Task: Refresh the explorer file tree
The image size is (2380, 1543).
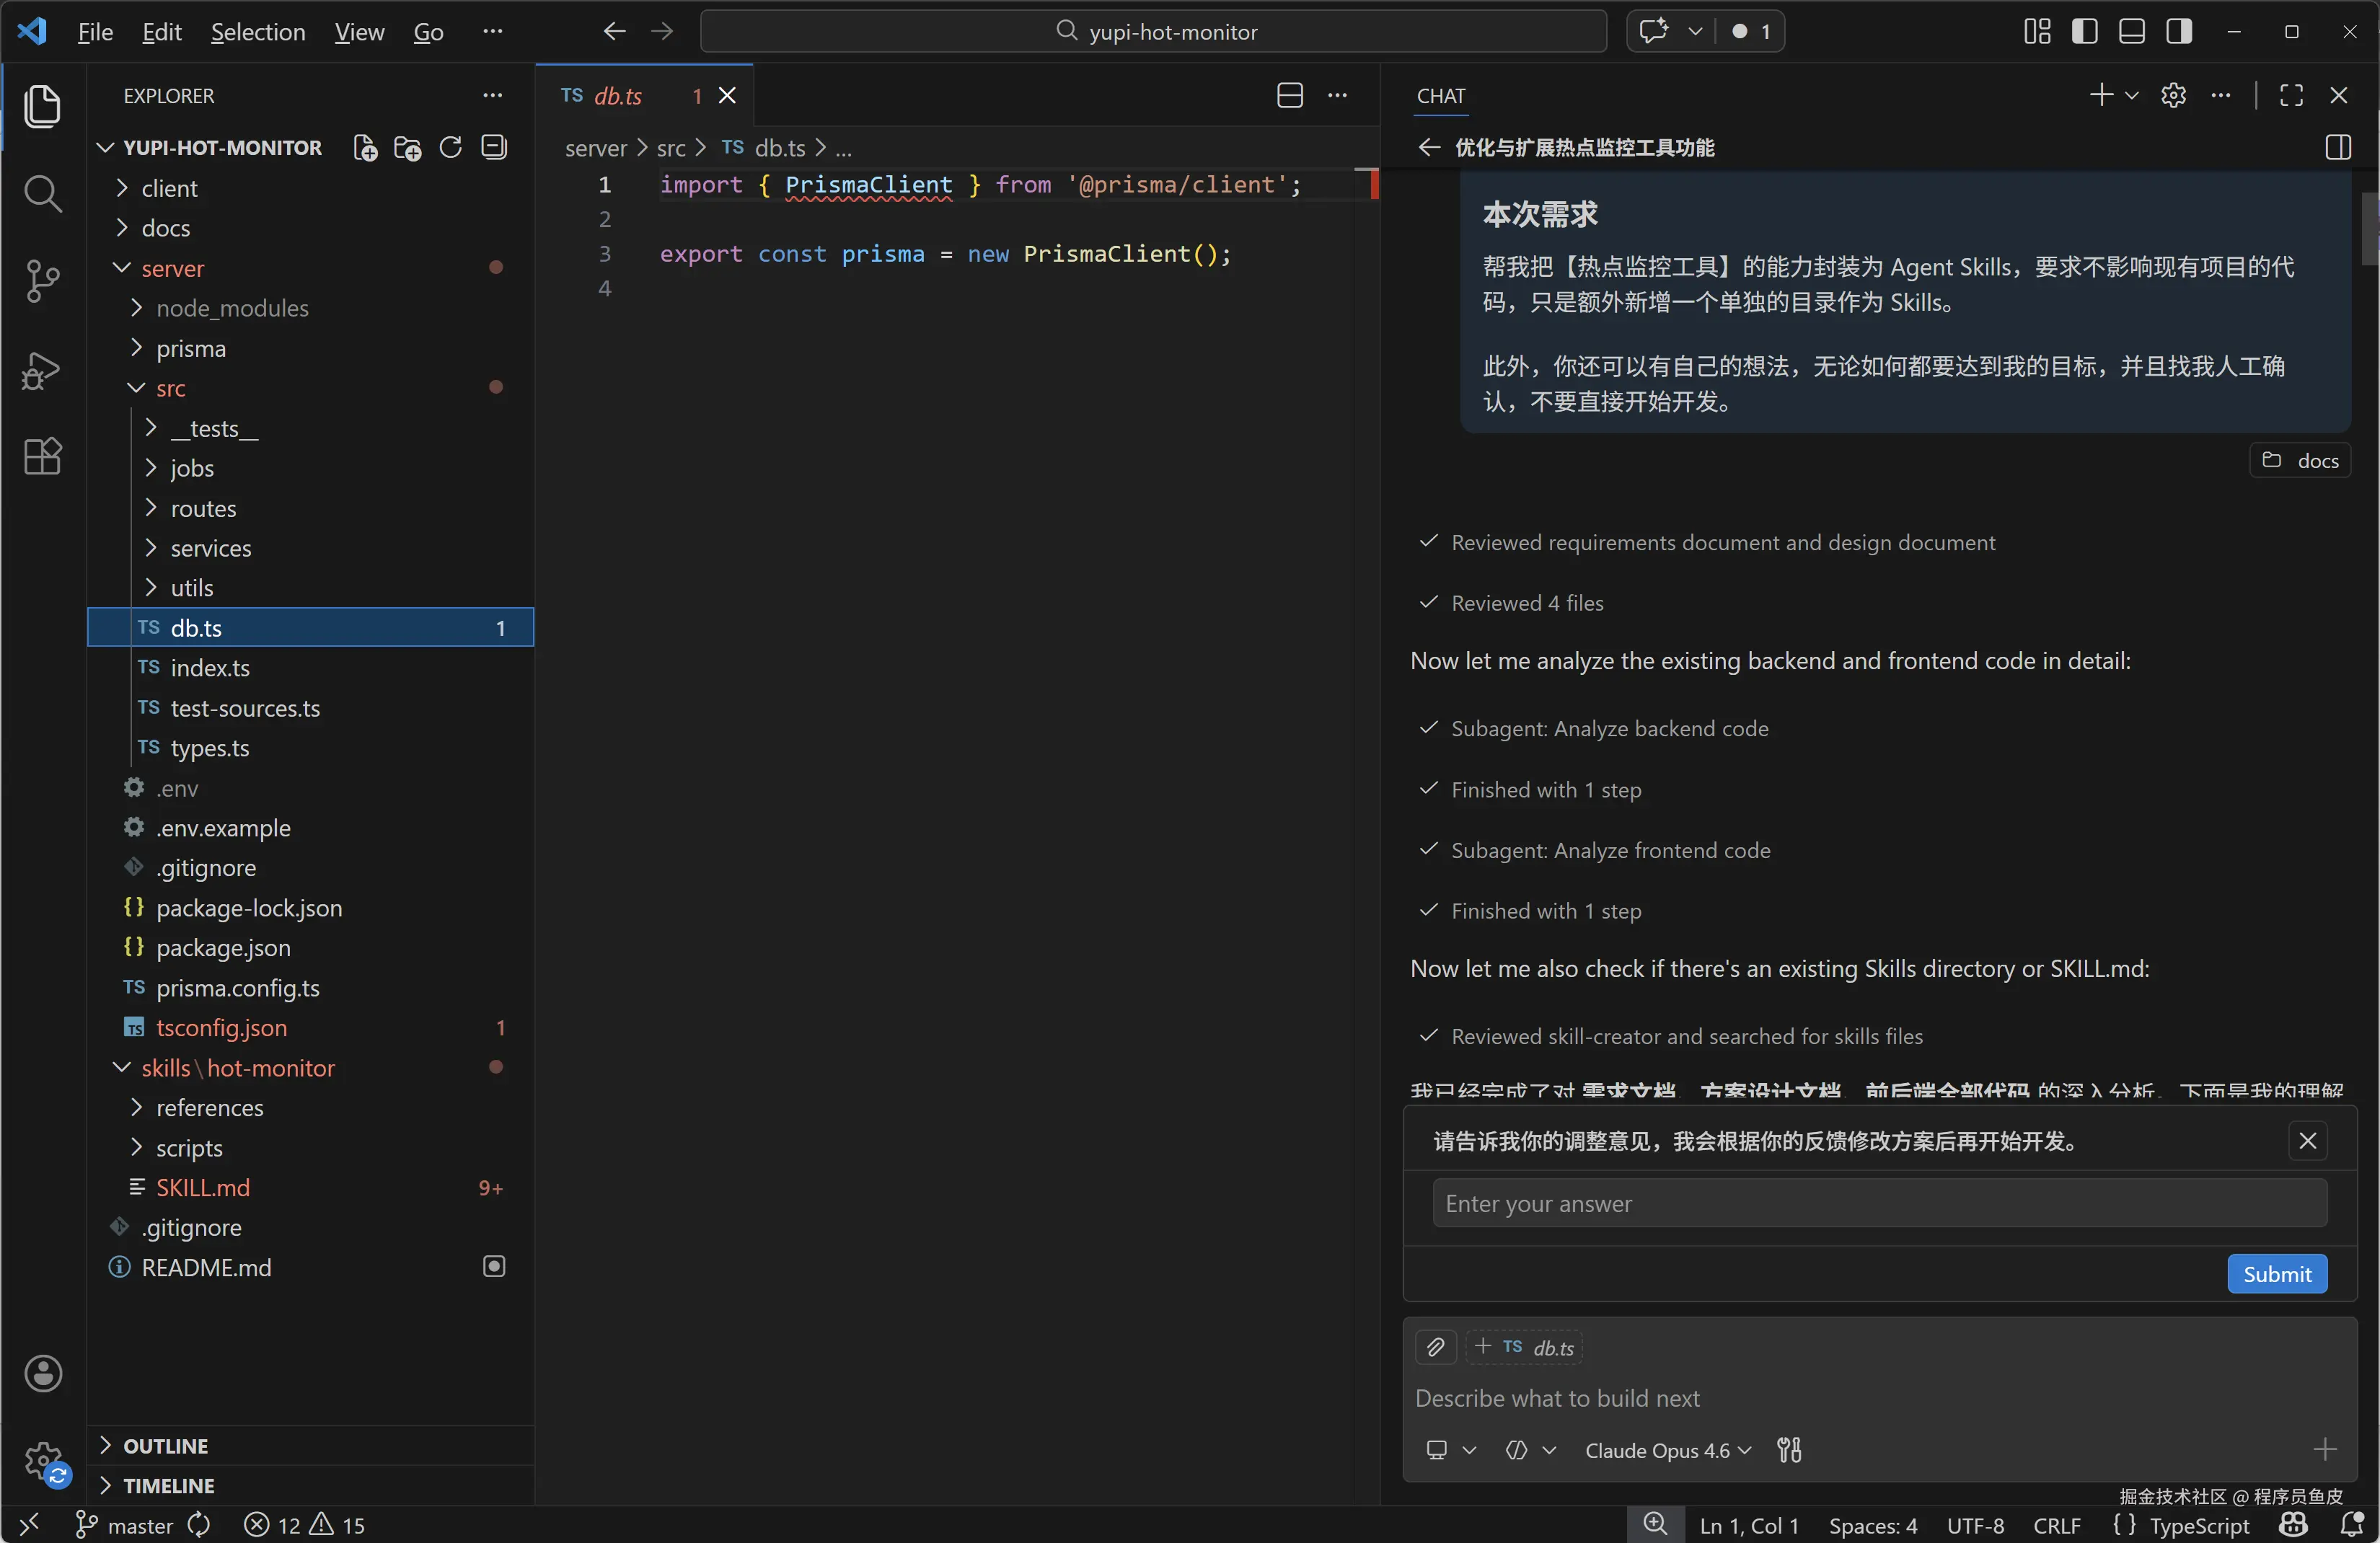Action: click(x=451, y=148)
